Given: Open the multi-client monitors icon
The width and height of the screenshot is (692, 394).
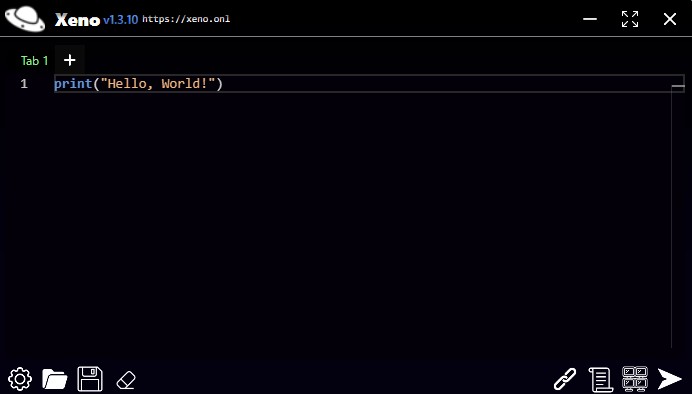Looking at the screenshot, I should pos(635,379).
